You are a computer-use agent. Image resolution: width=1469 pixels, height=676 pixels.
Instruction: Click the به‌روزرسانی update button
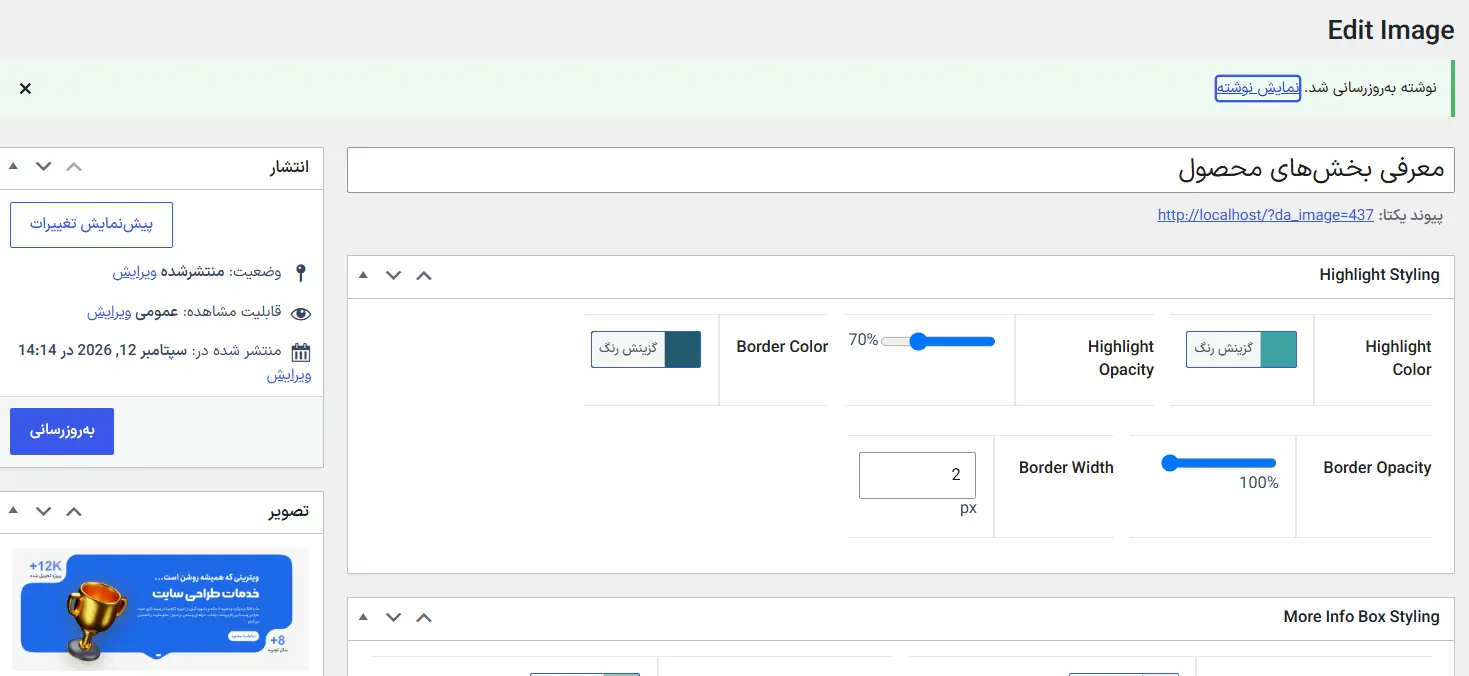pos(62,431)
